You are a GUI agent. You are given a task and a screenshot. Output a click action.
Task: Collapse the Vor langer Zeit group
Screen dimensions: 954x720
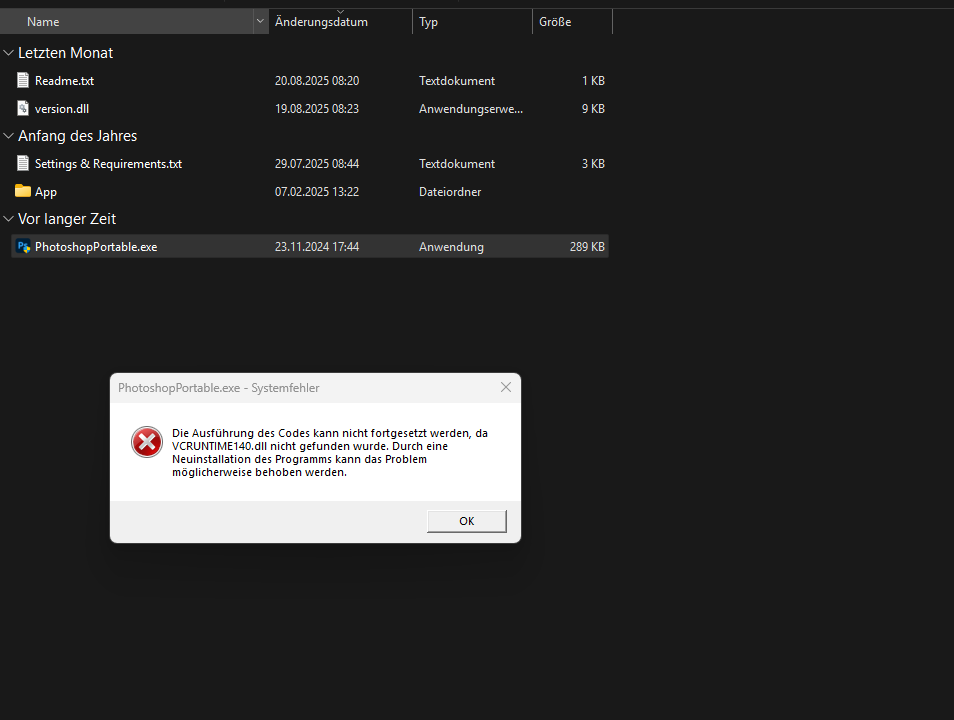click(x=9, y=218)
